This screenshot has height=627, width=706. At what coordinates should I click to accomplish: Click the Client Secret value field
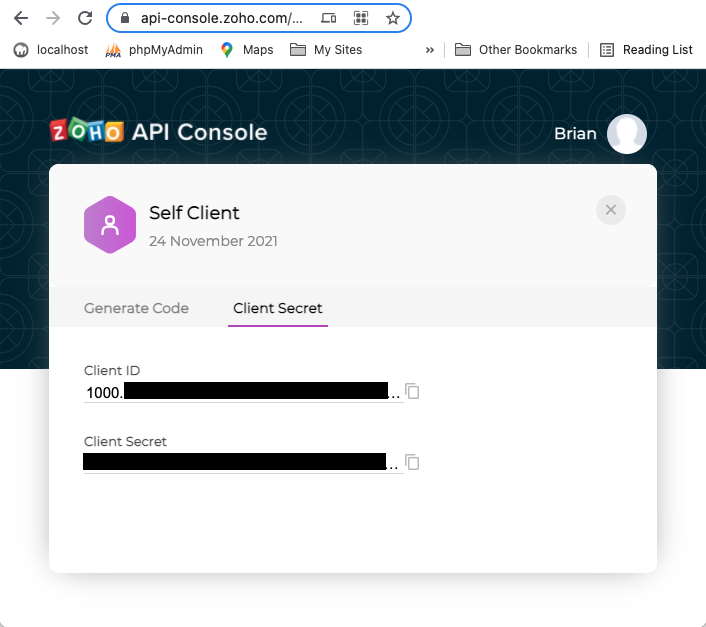[x=242, y=462]
